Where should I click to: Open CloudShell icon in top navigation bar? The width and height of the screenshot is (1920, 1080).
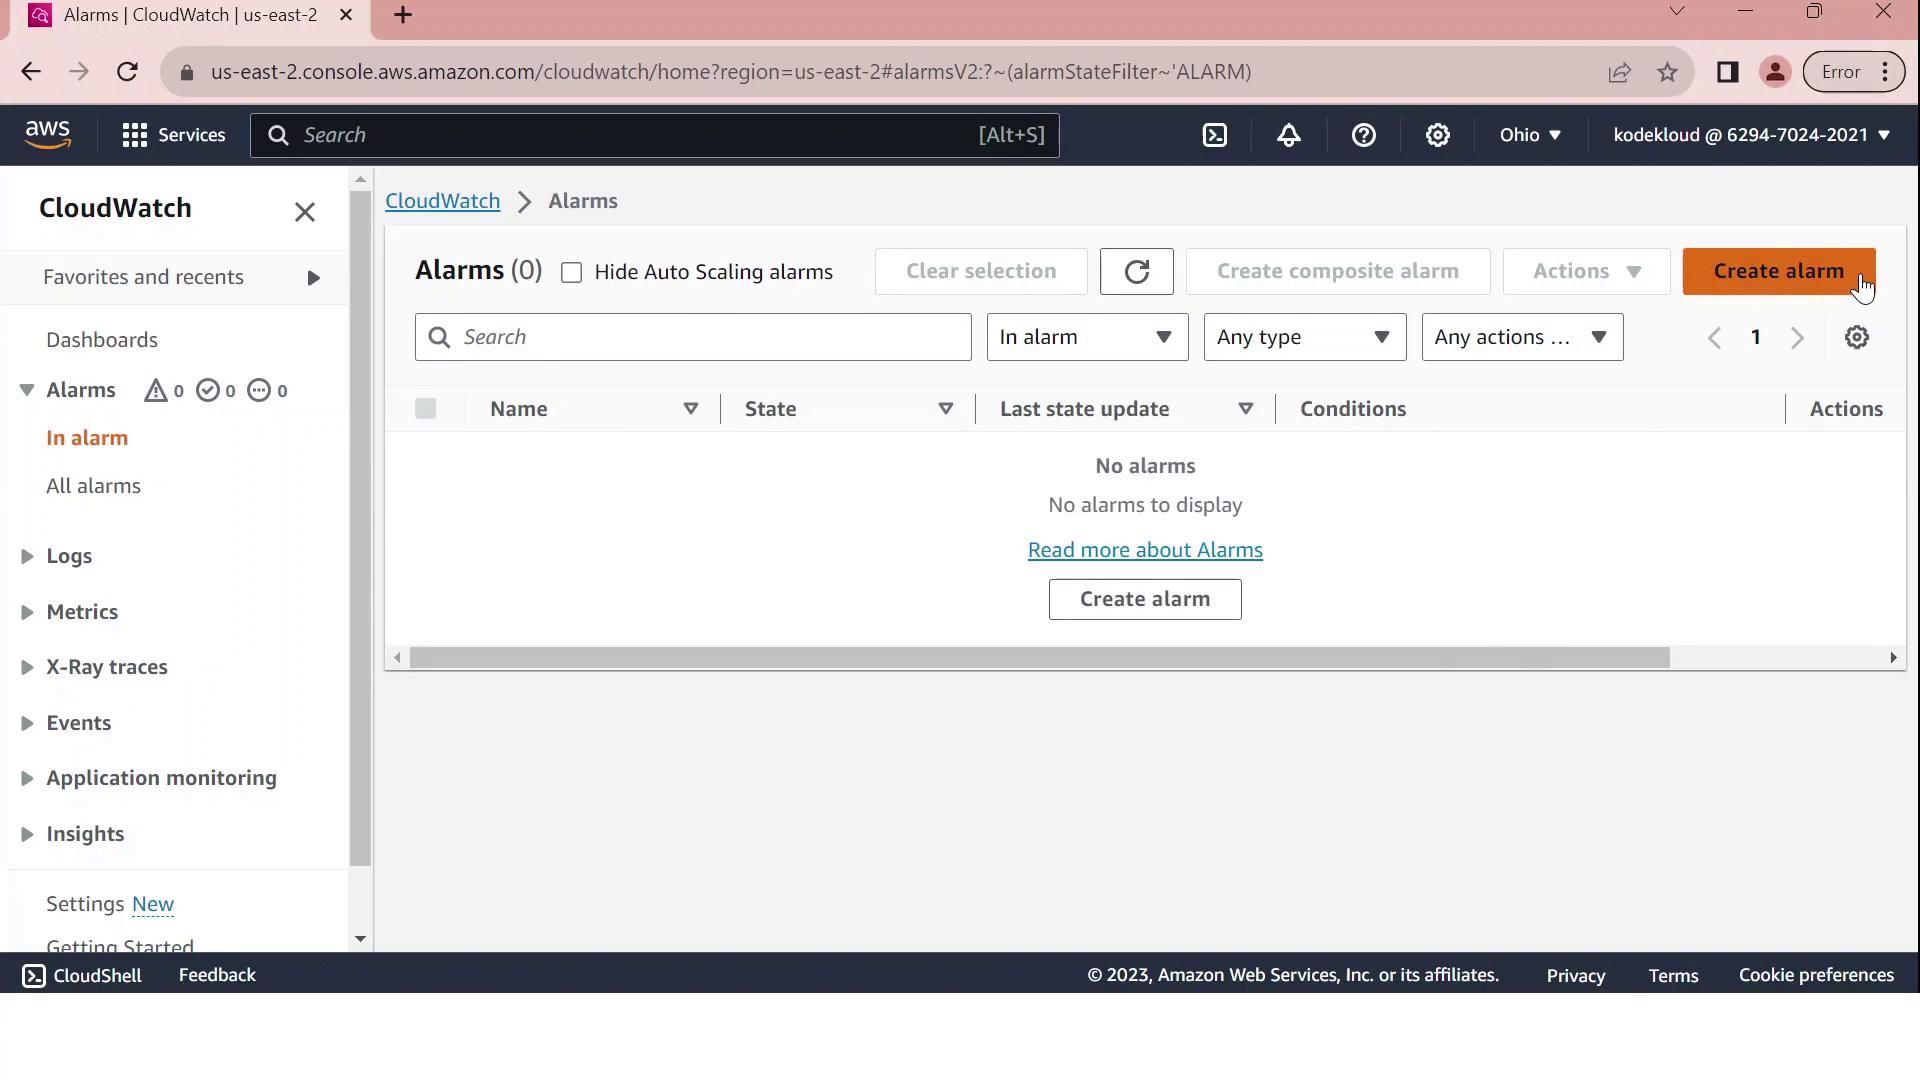click(x=1214, y=135)
